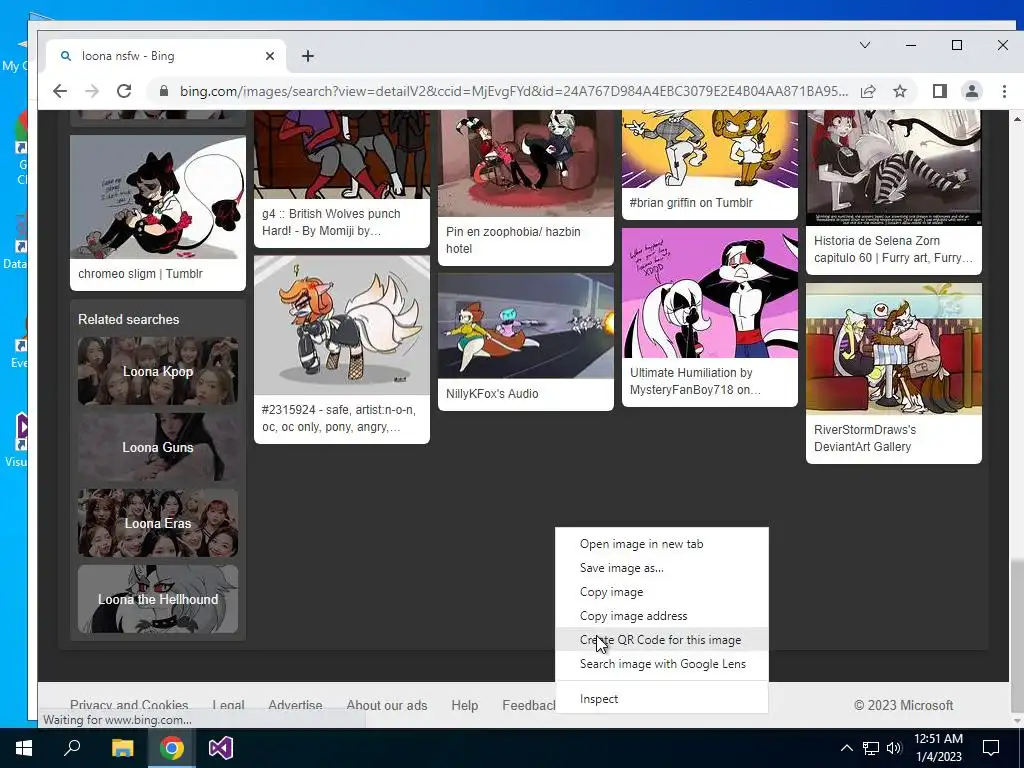The width and height of the screenshot is (1024, 768).
Task: Open 'Historia de Selena Zorn' link
Action: [893, 249]
